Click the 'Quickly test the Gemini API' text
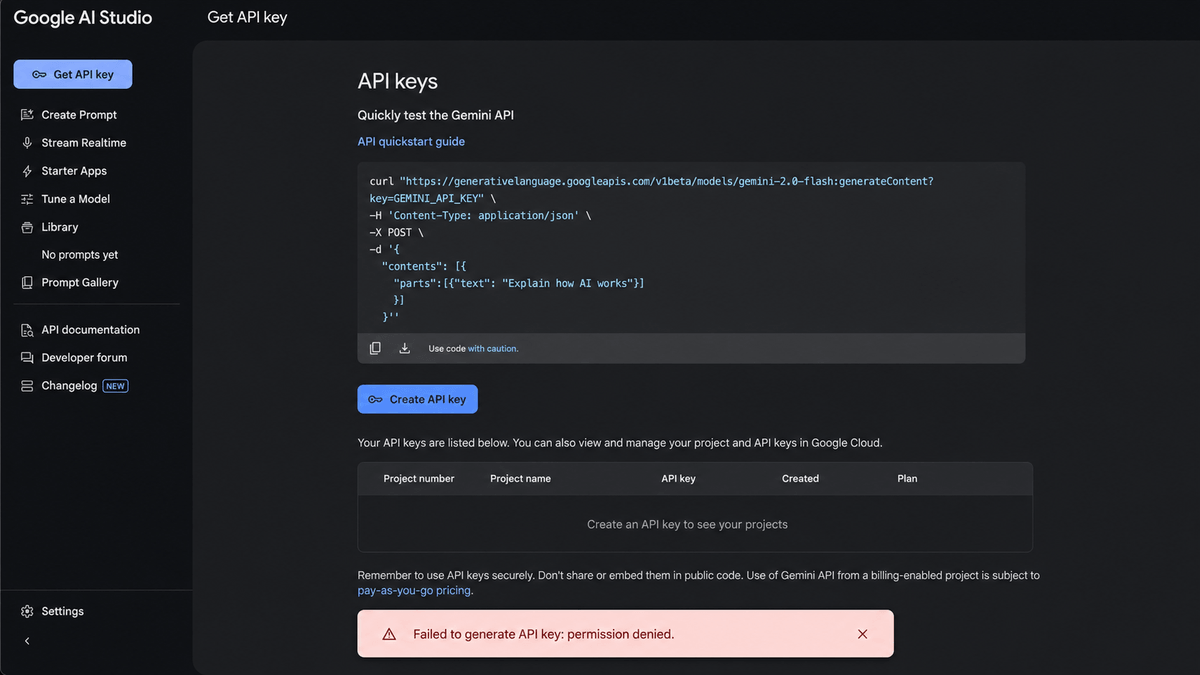This screenshot has height=675, width=1200. tap(436, 115)
